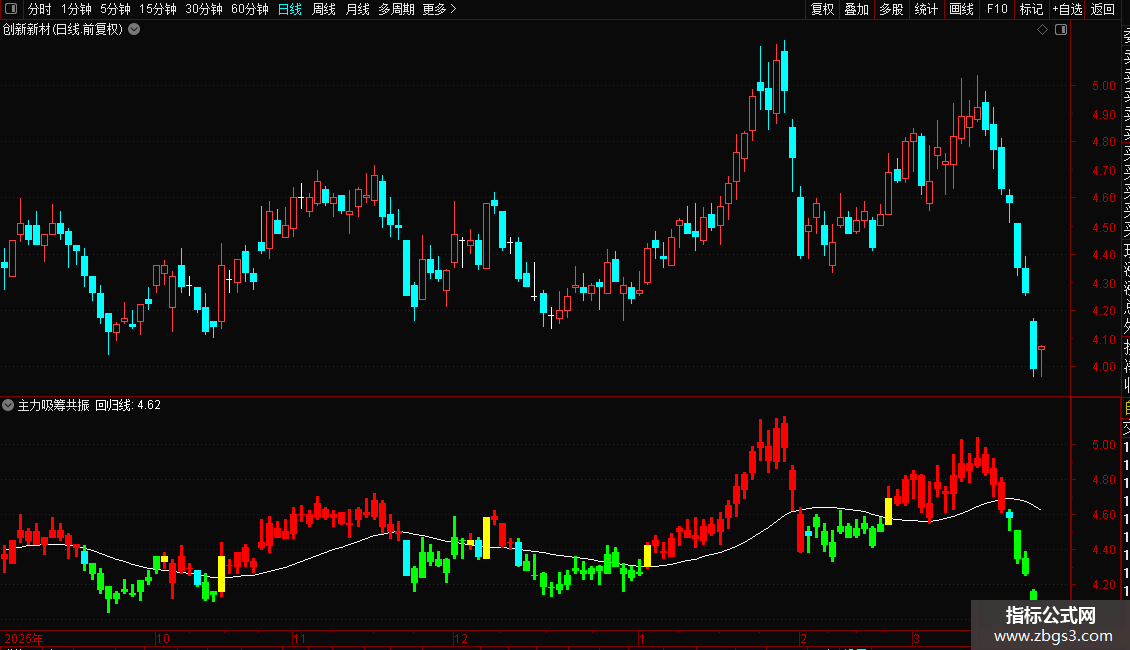1130x650 pixels.
Task: Switch to 分时 intraday view
Action: click(x=40, y=9)
